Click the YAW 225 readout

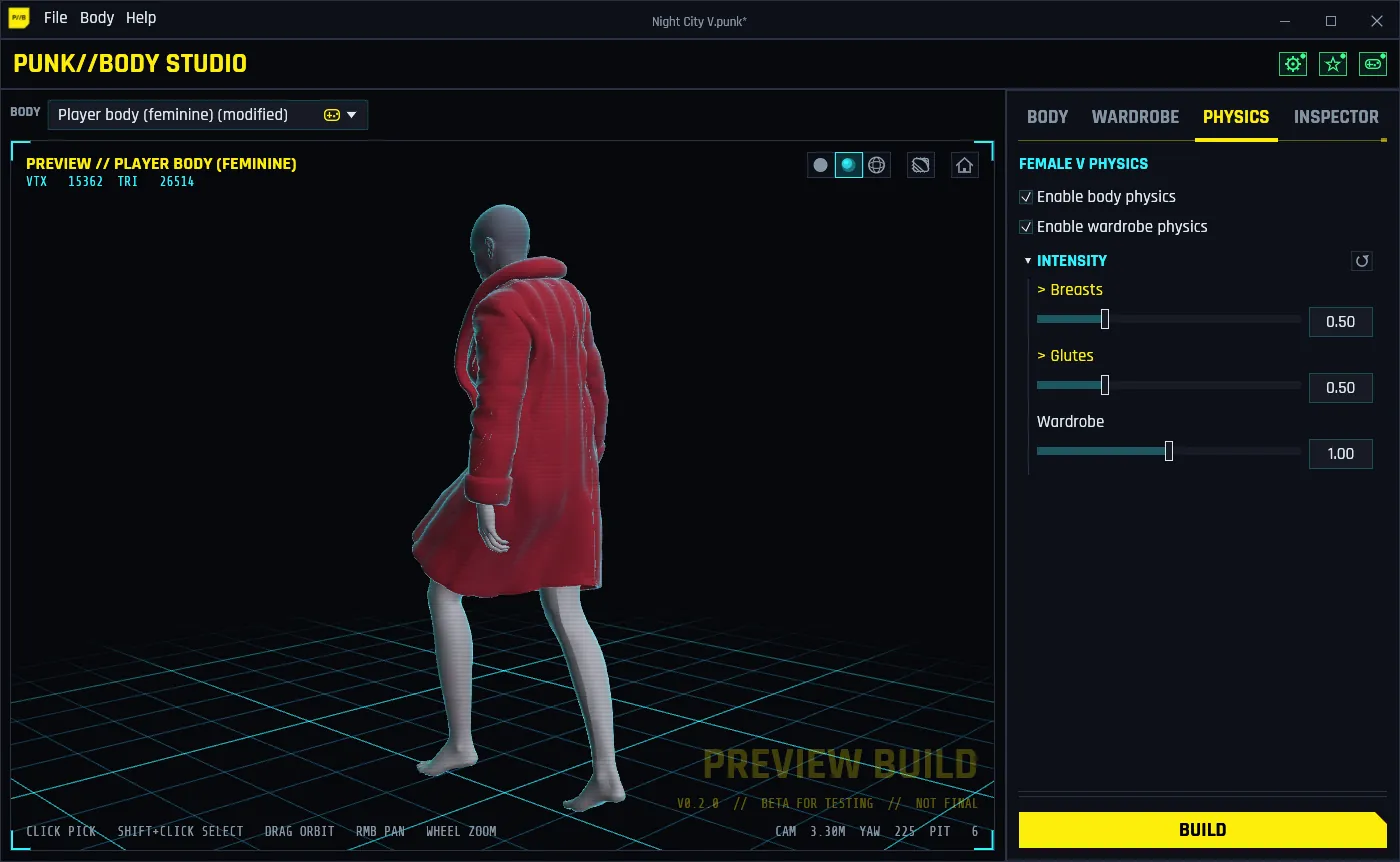[887, 831]
